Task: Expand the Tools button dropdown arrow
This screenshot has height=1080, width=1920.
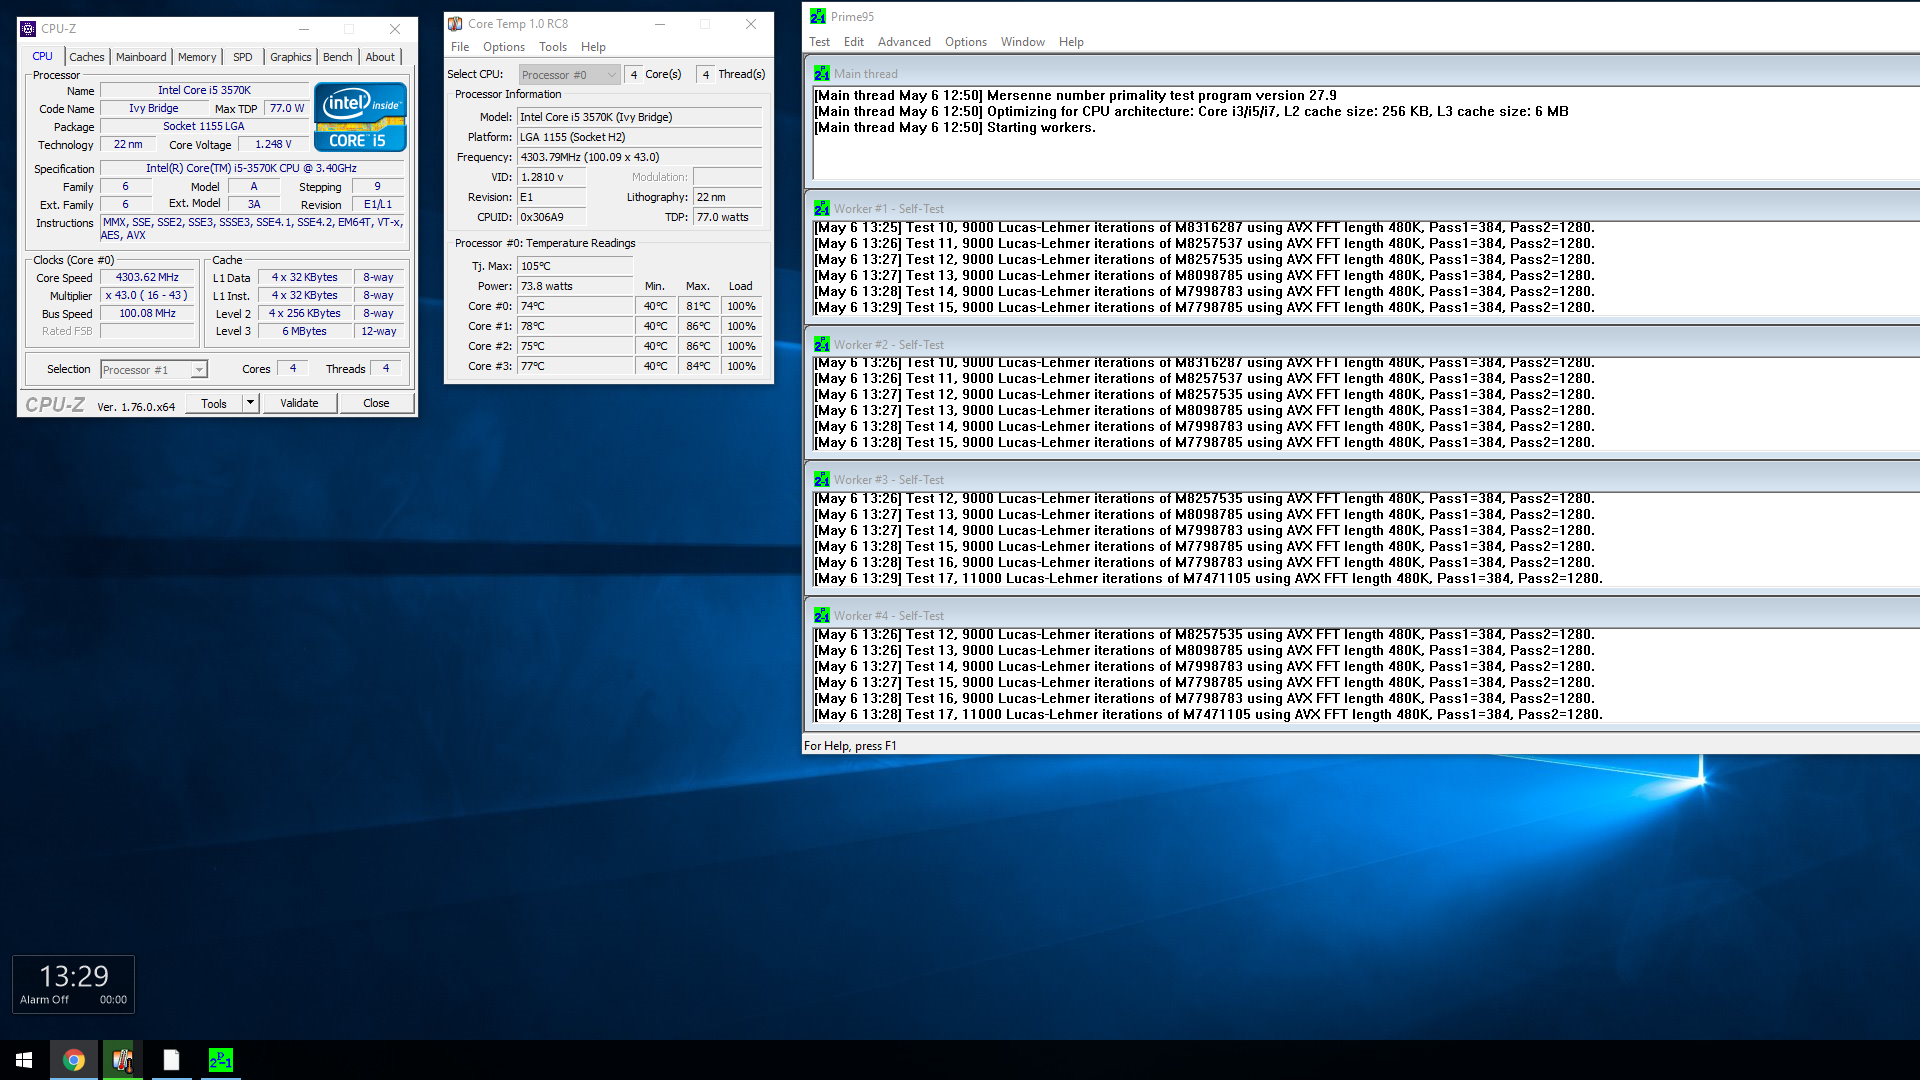Action: coord(250,403)
